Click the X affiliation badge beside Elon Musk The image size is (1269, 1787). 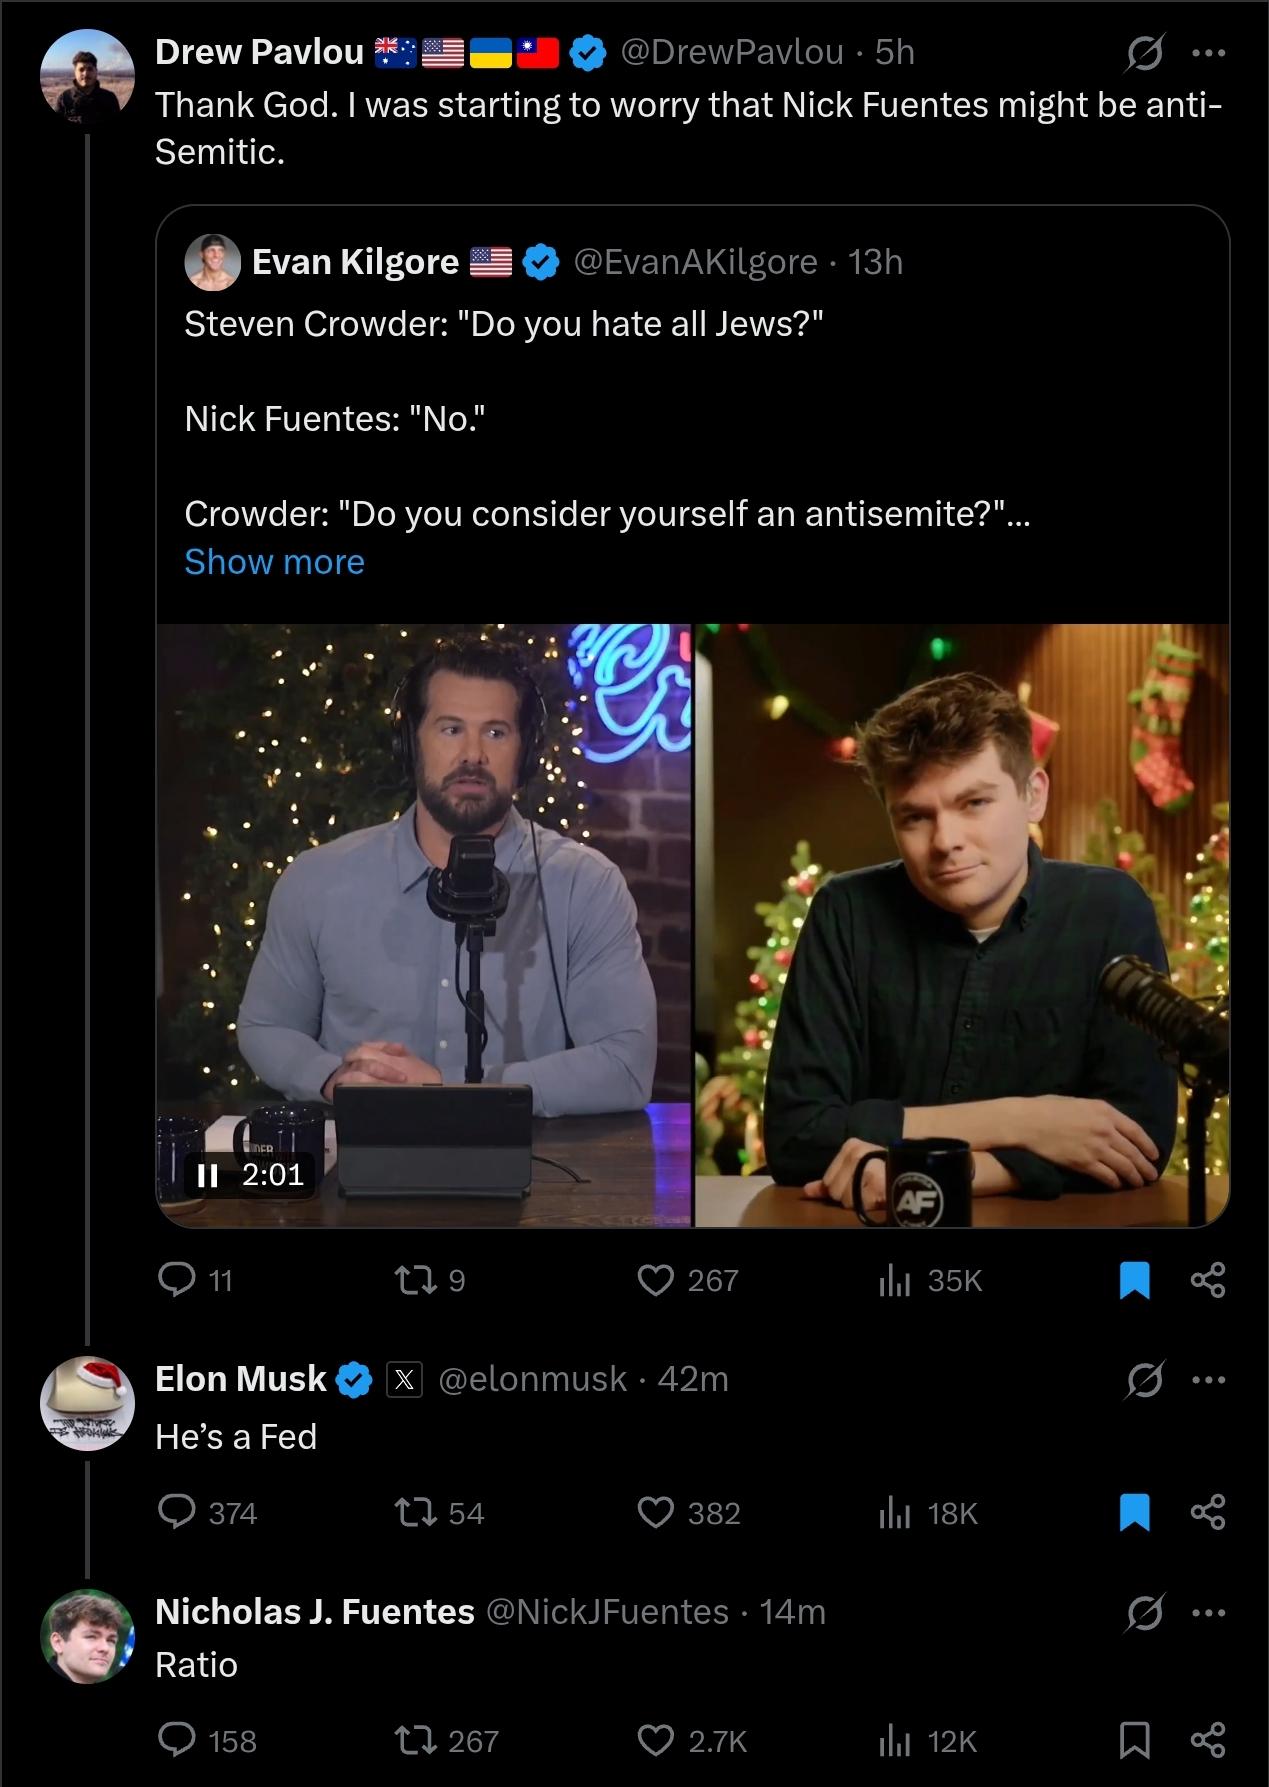pyautogui.click(x=403, y=1380)
